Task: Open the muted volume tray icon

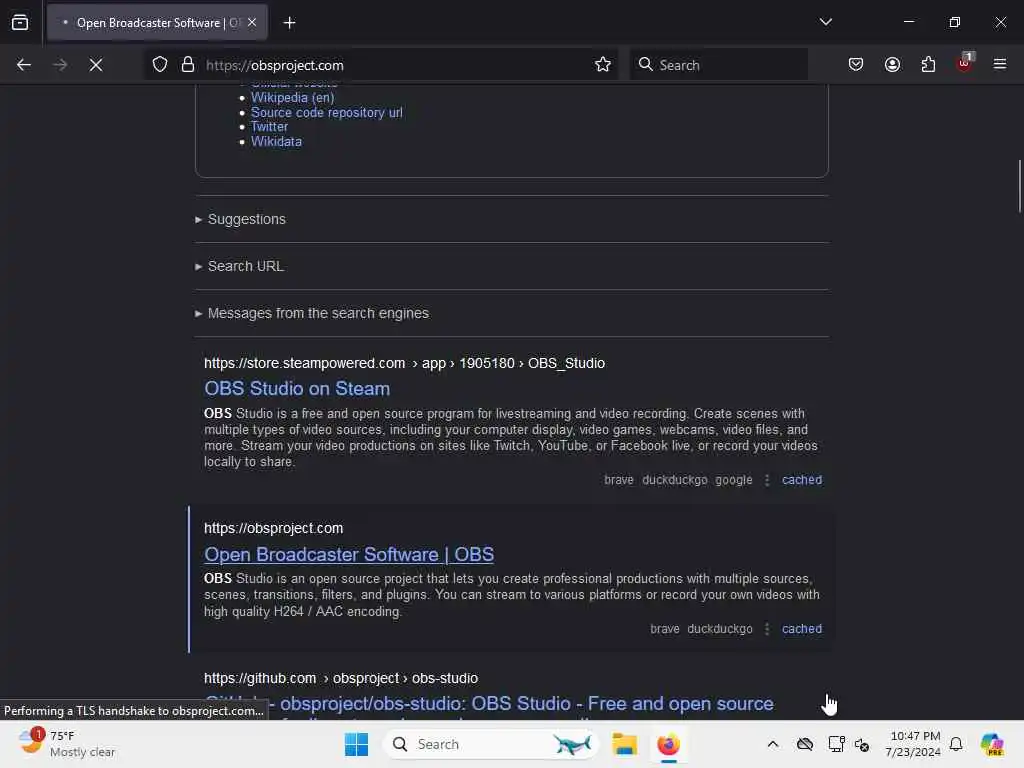Action: click(x=862, y=744)
